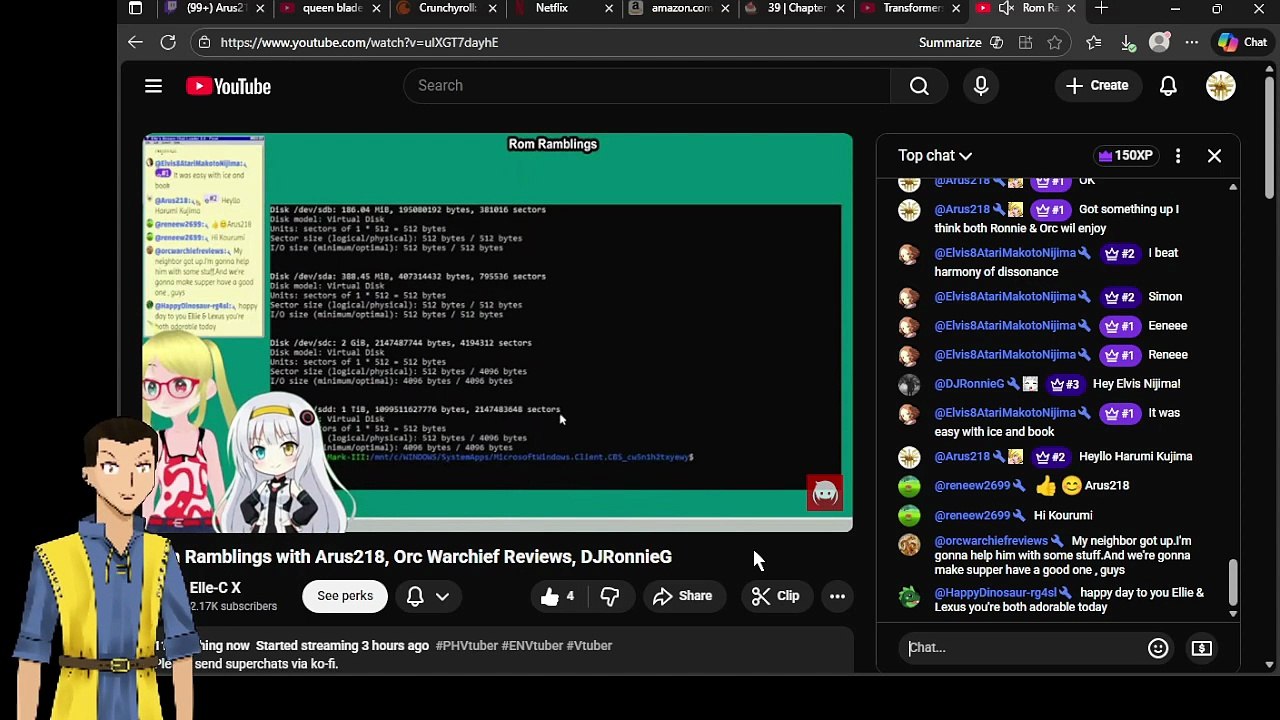Add this page to favorites

click(1054, 42)
